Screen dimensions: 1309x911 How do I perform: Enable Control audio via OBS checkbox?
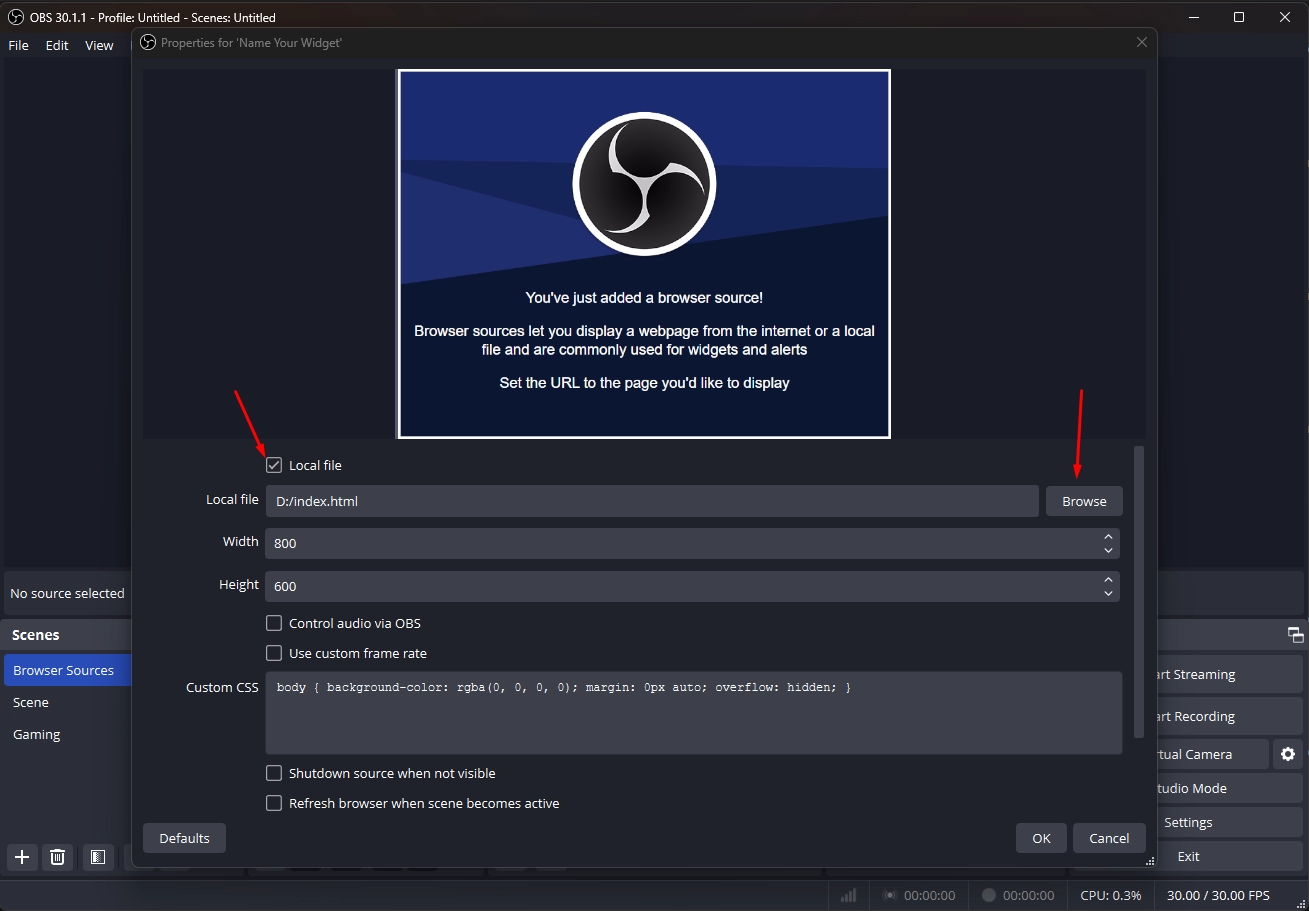point(274,623)
